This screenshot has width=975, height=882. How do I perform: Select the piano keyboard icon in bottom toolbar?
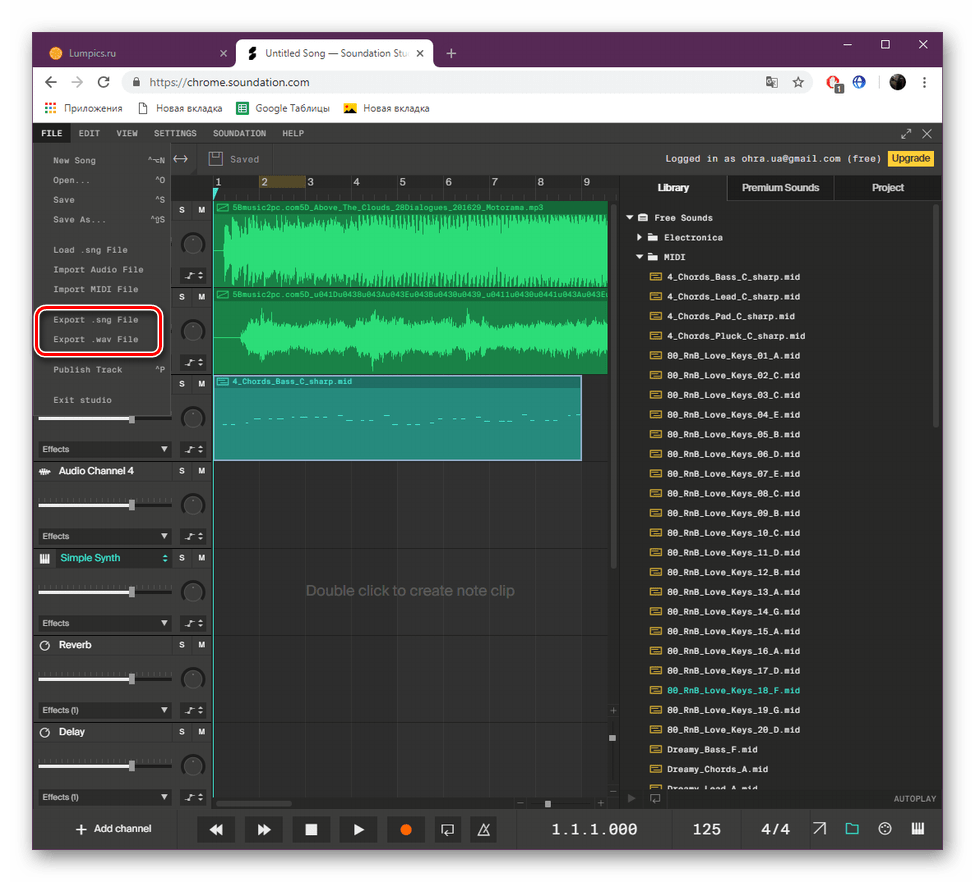point(917,829)
